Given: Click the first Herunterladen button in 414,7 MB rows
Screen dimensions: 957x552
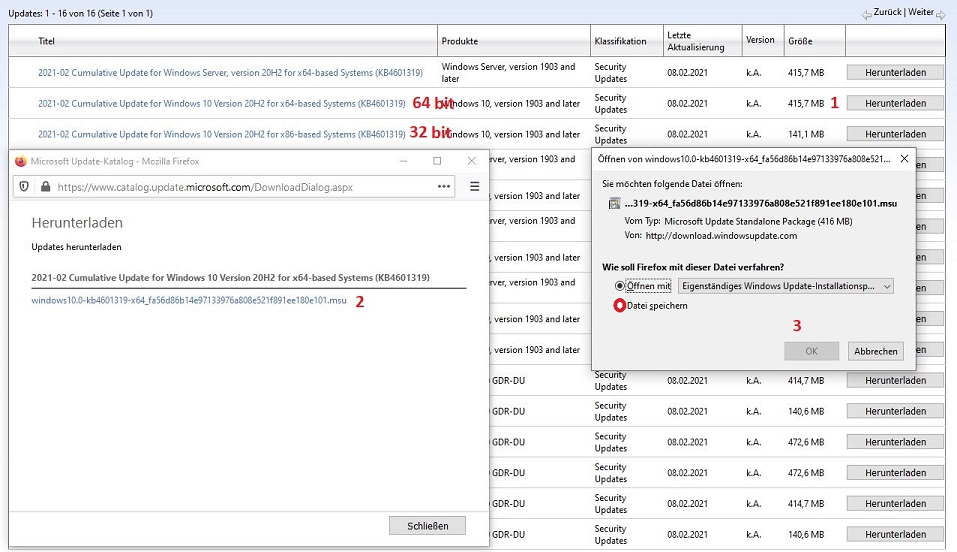Looking at the screenshot, I should [895, 380].
